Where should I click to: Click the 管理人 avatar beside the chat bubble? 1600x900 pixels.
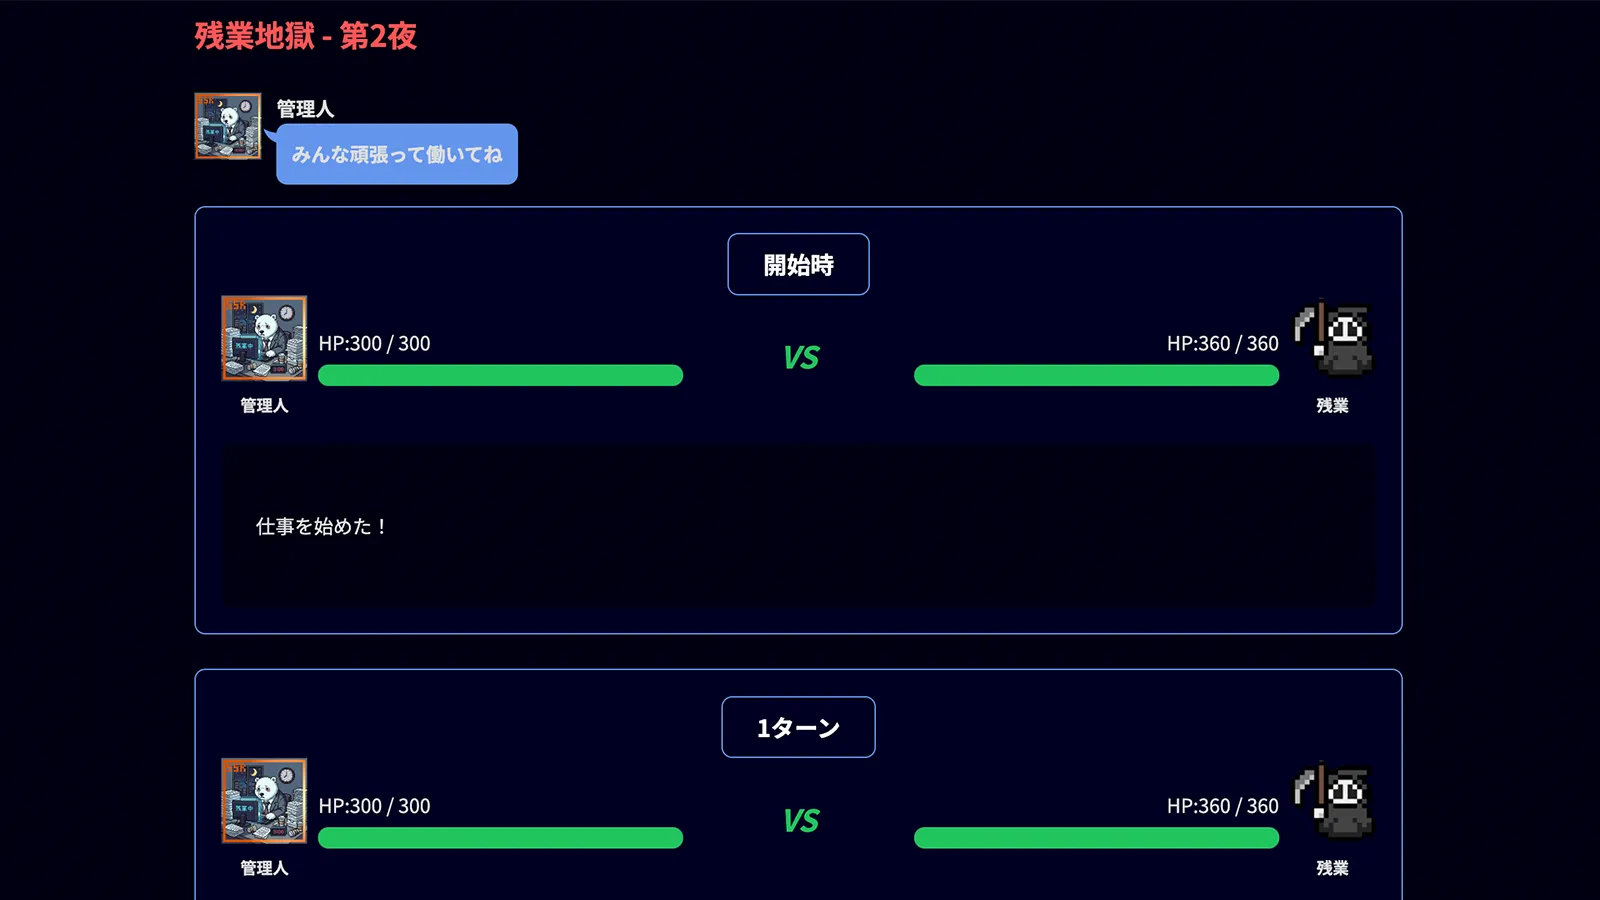click(x=228, y=127)
